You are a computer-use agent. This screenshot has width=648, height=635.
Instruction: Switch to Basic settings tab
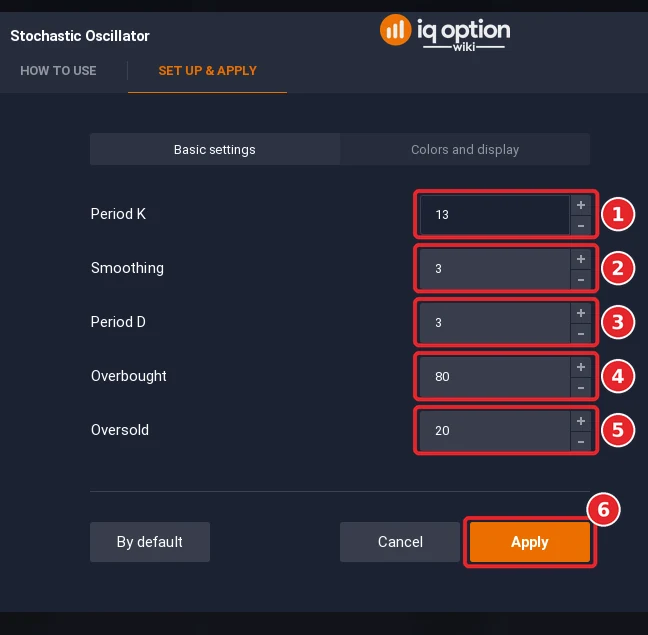point(215,149)
